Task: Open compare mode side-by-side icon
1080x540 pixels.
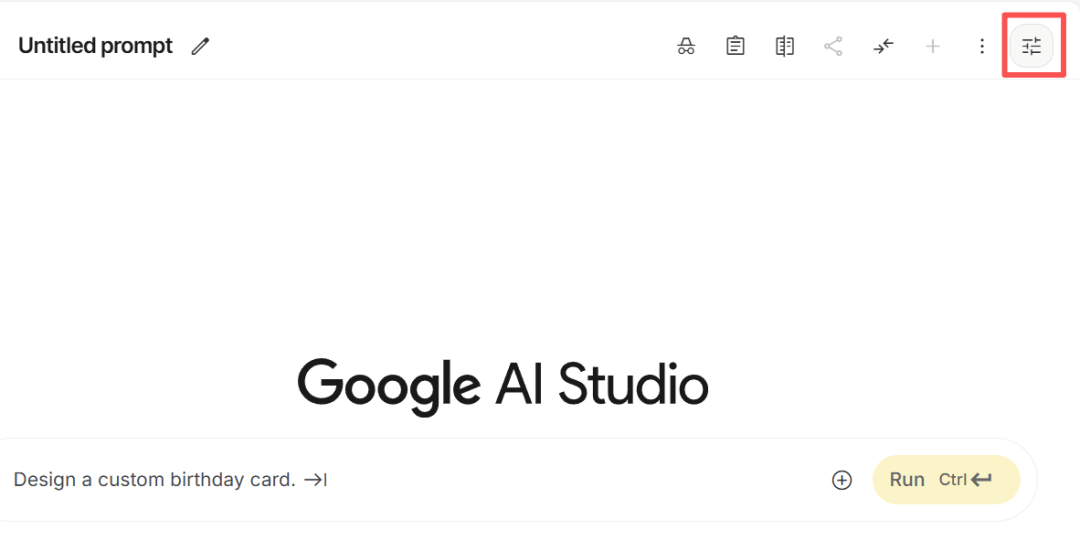Action: [785, 46]
